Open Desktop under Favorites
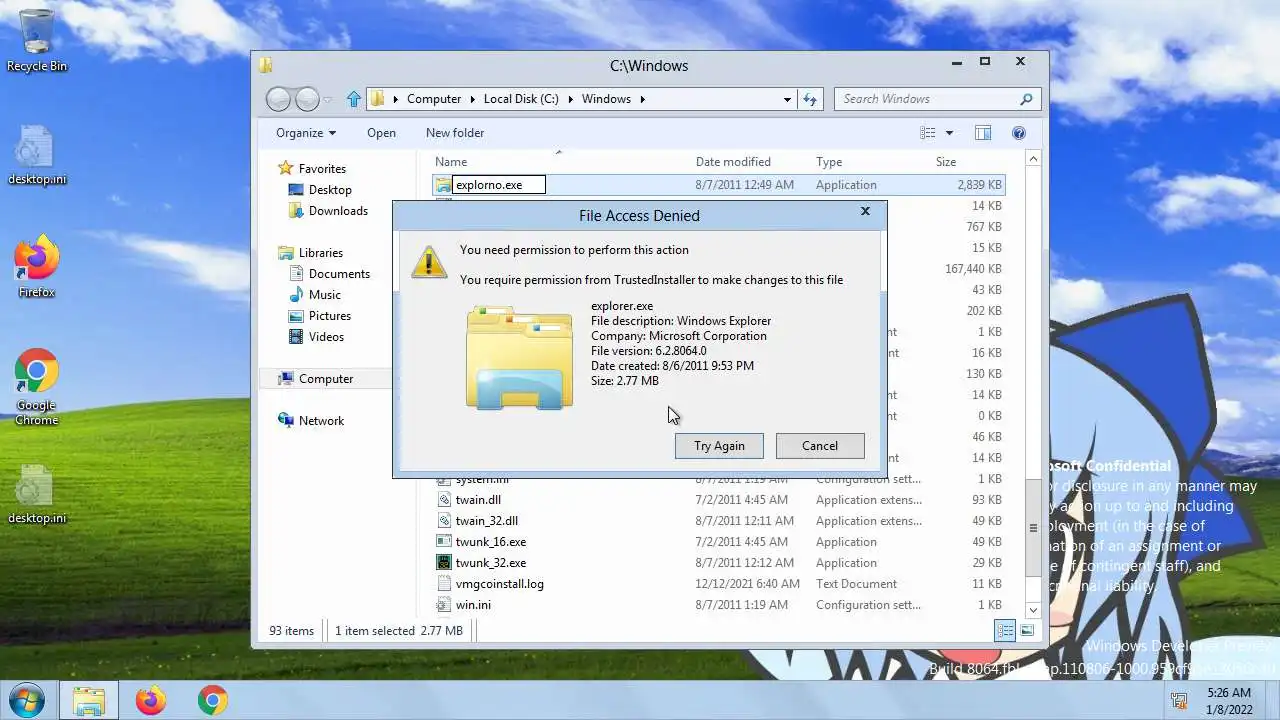 (x=330, y=190)
